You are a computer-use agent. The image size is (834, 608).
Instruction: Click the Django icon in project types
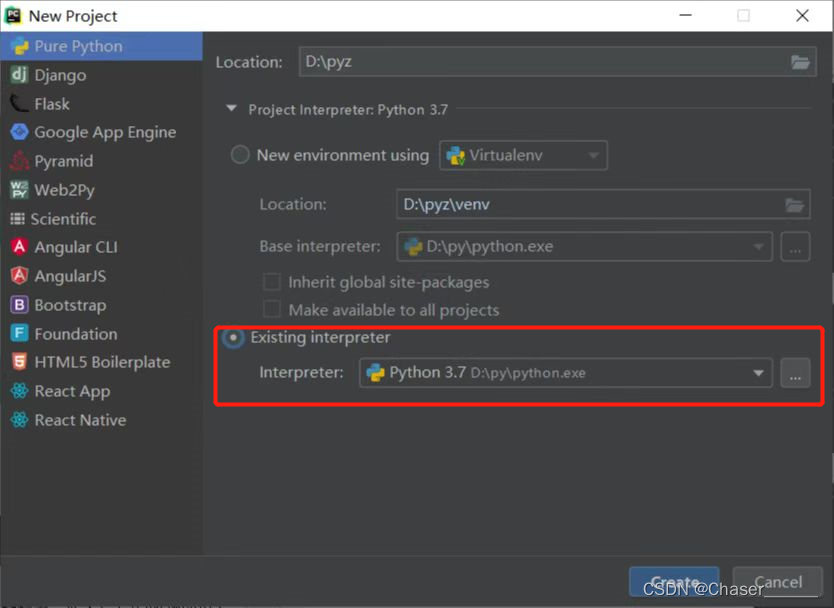coord(19,75)
